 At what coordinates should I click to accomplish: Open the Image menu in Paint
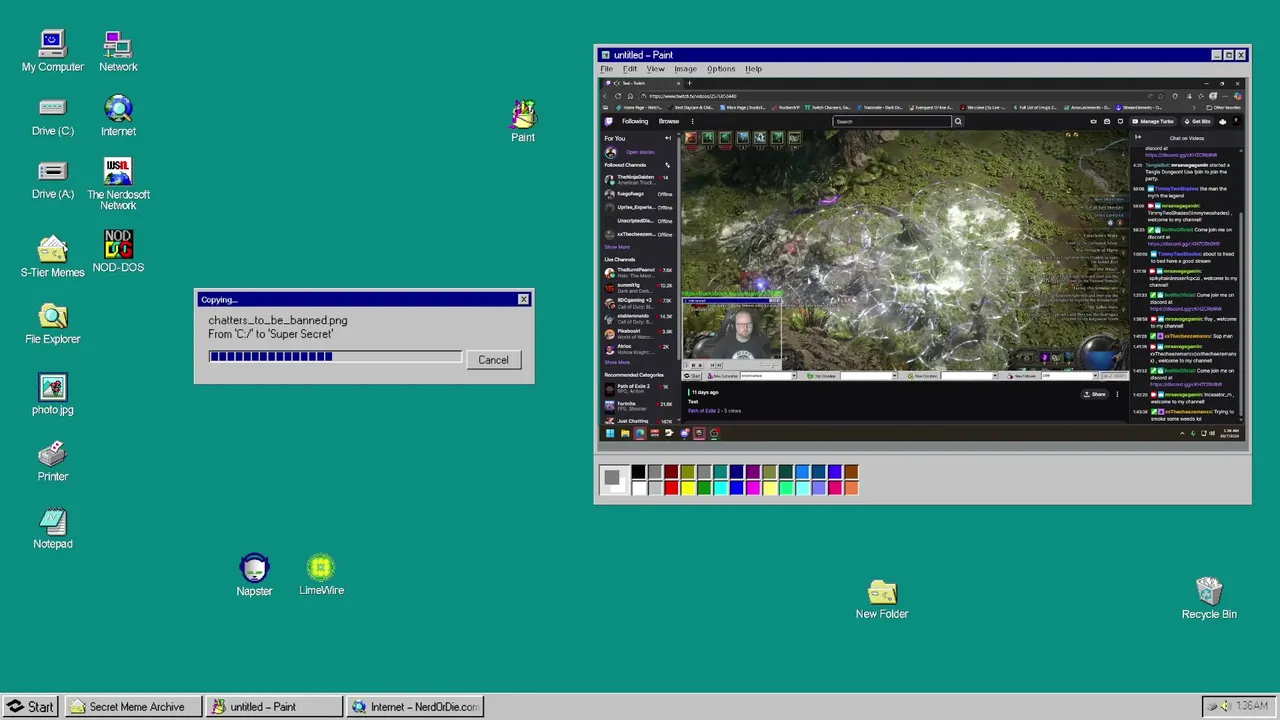[685, 69]
